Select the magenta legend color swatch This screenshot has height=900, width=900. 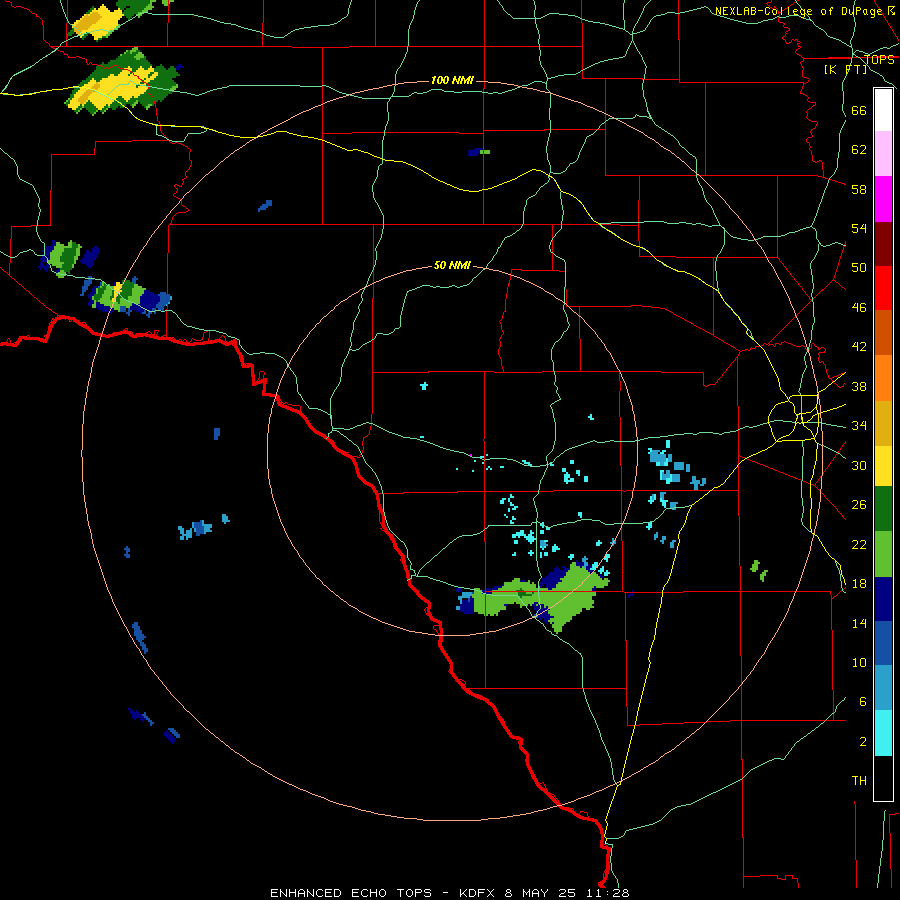883,199
